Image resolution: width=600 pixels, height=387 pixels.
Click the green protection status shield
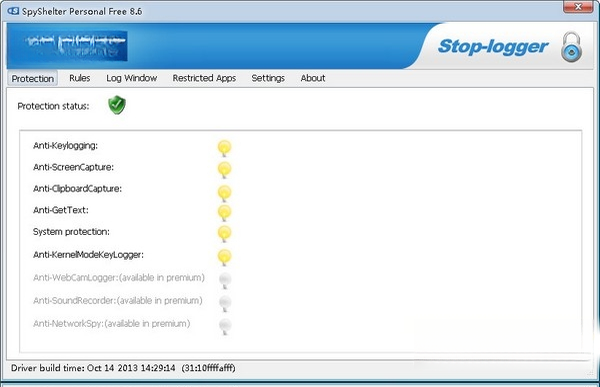pos(117,105)
